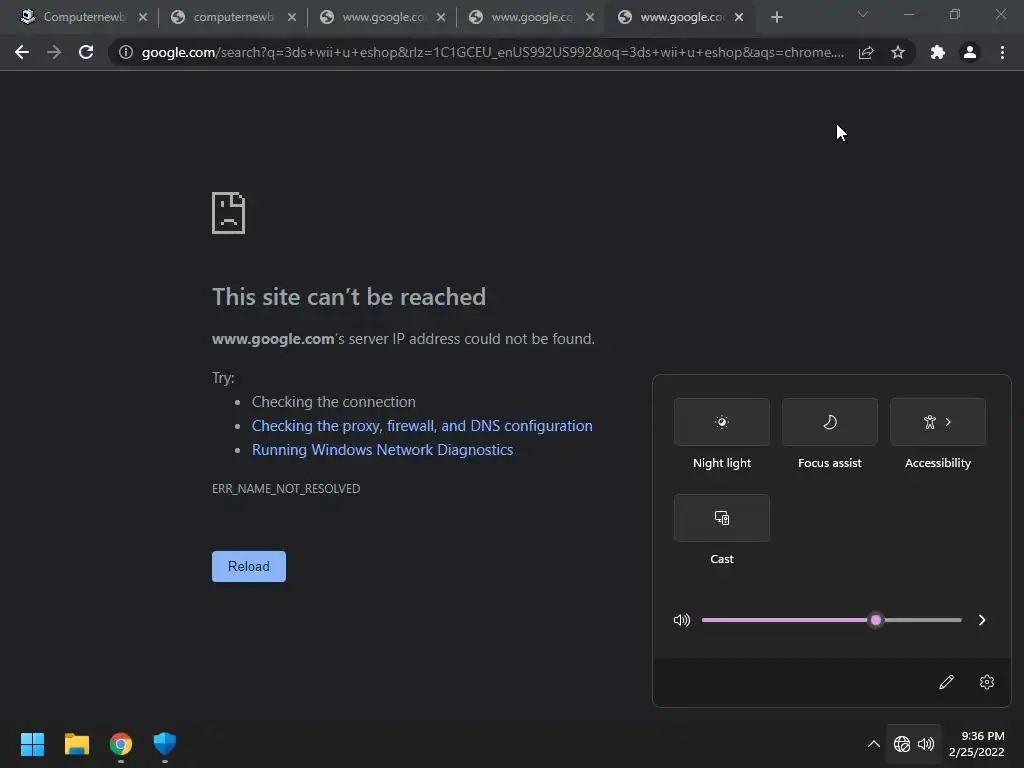
Task: Open all settings via gear icon
Action: coord(987,682)
